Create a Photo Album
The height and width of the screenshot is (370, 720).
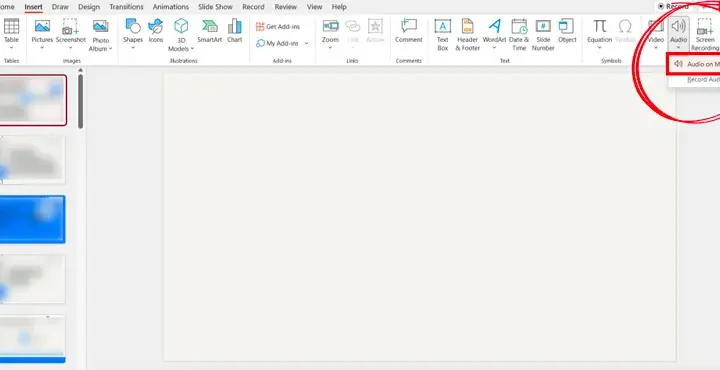point(101,35)
